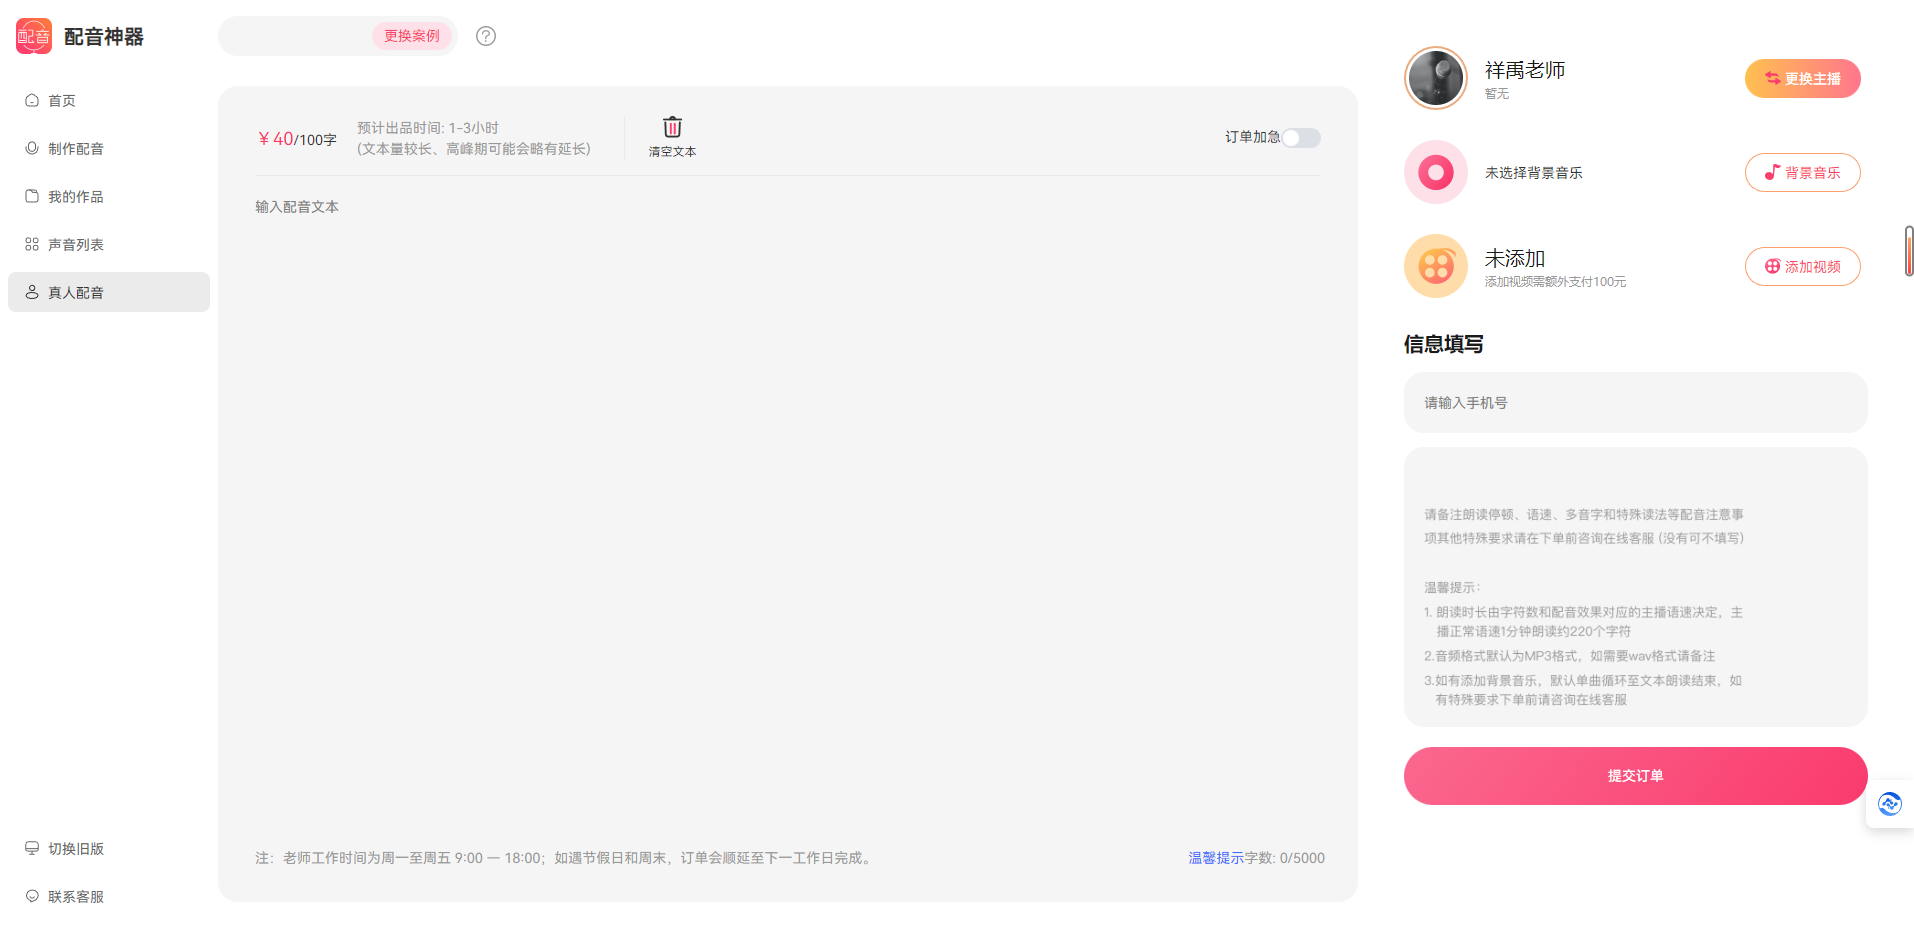Click the 配音神器 logo icon
This screenshot has height=928, width=1914.
(x=33, y=35)
